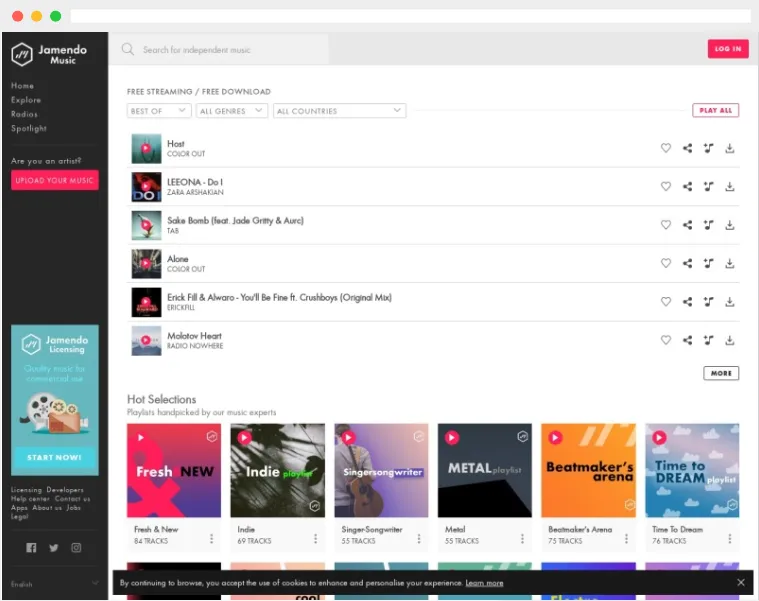Image resolution: width=759 pixels, height=601 pixels.
Task: Share the LEEONA - Do I track
Action: click(x=687, y=186)
